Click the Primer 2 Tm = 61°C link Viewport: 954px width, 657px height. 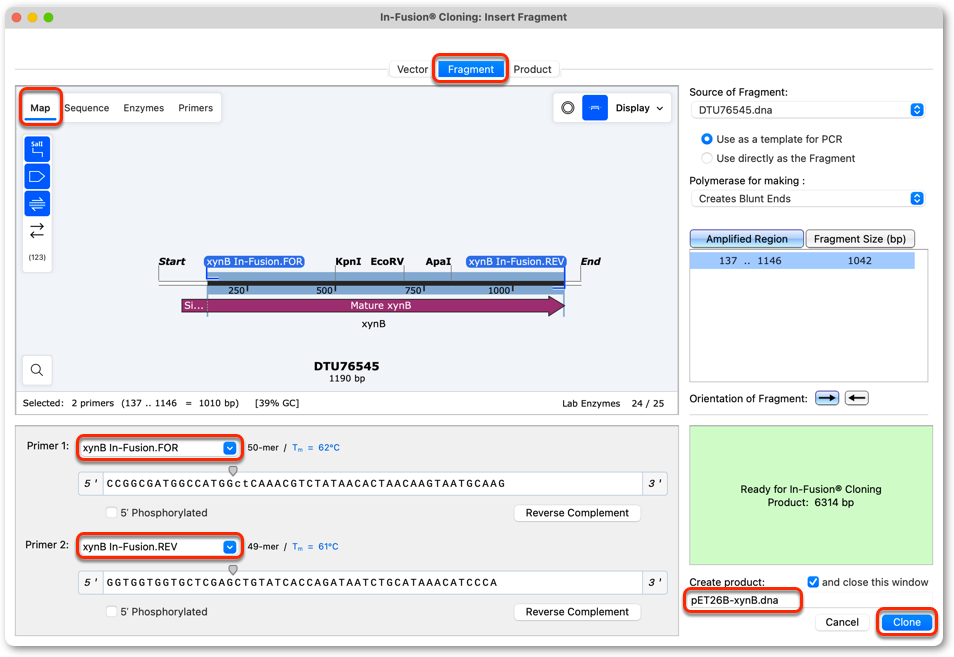coord(315,547)
